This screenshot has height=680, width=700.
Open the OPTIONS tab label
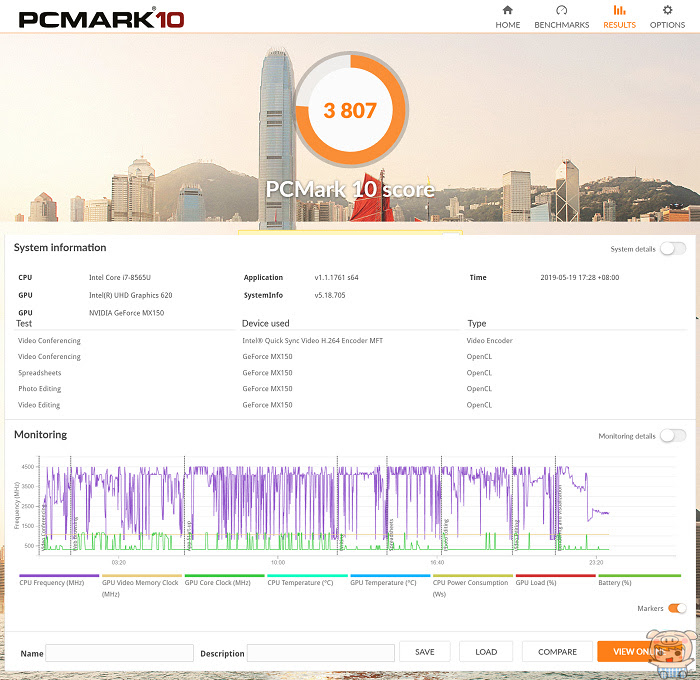click(667, 25)
